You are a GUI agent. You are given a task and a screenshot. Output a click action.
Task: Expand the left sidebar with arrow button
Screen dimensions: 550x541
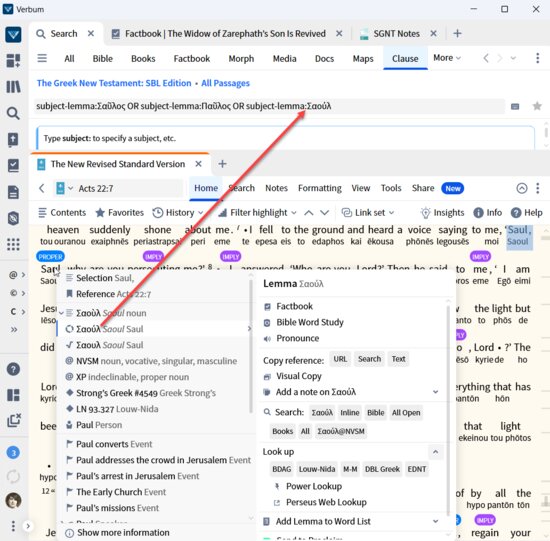point(28,526)
